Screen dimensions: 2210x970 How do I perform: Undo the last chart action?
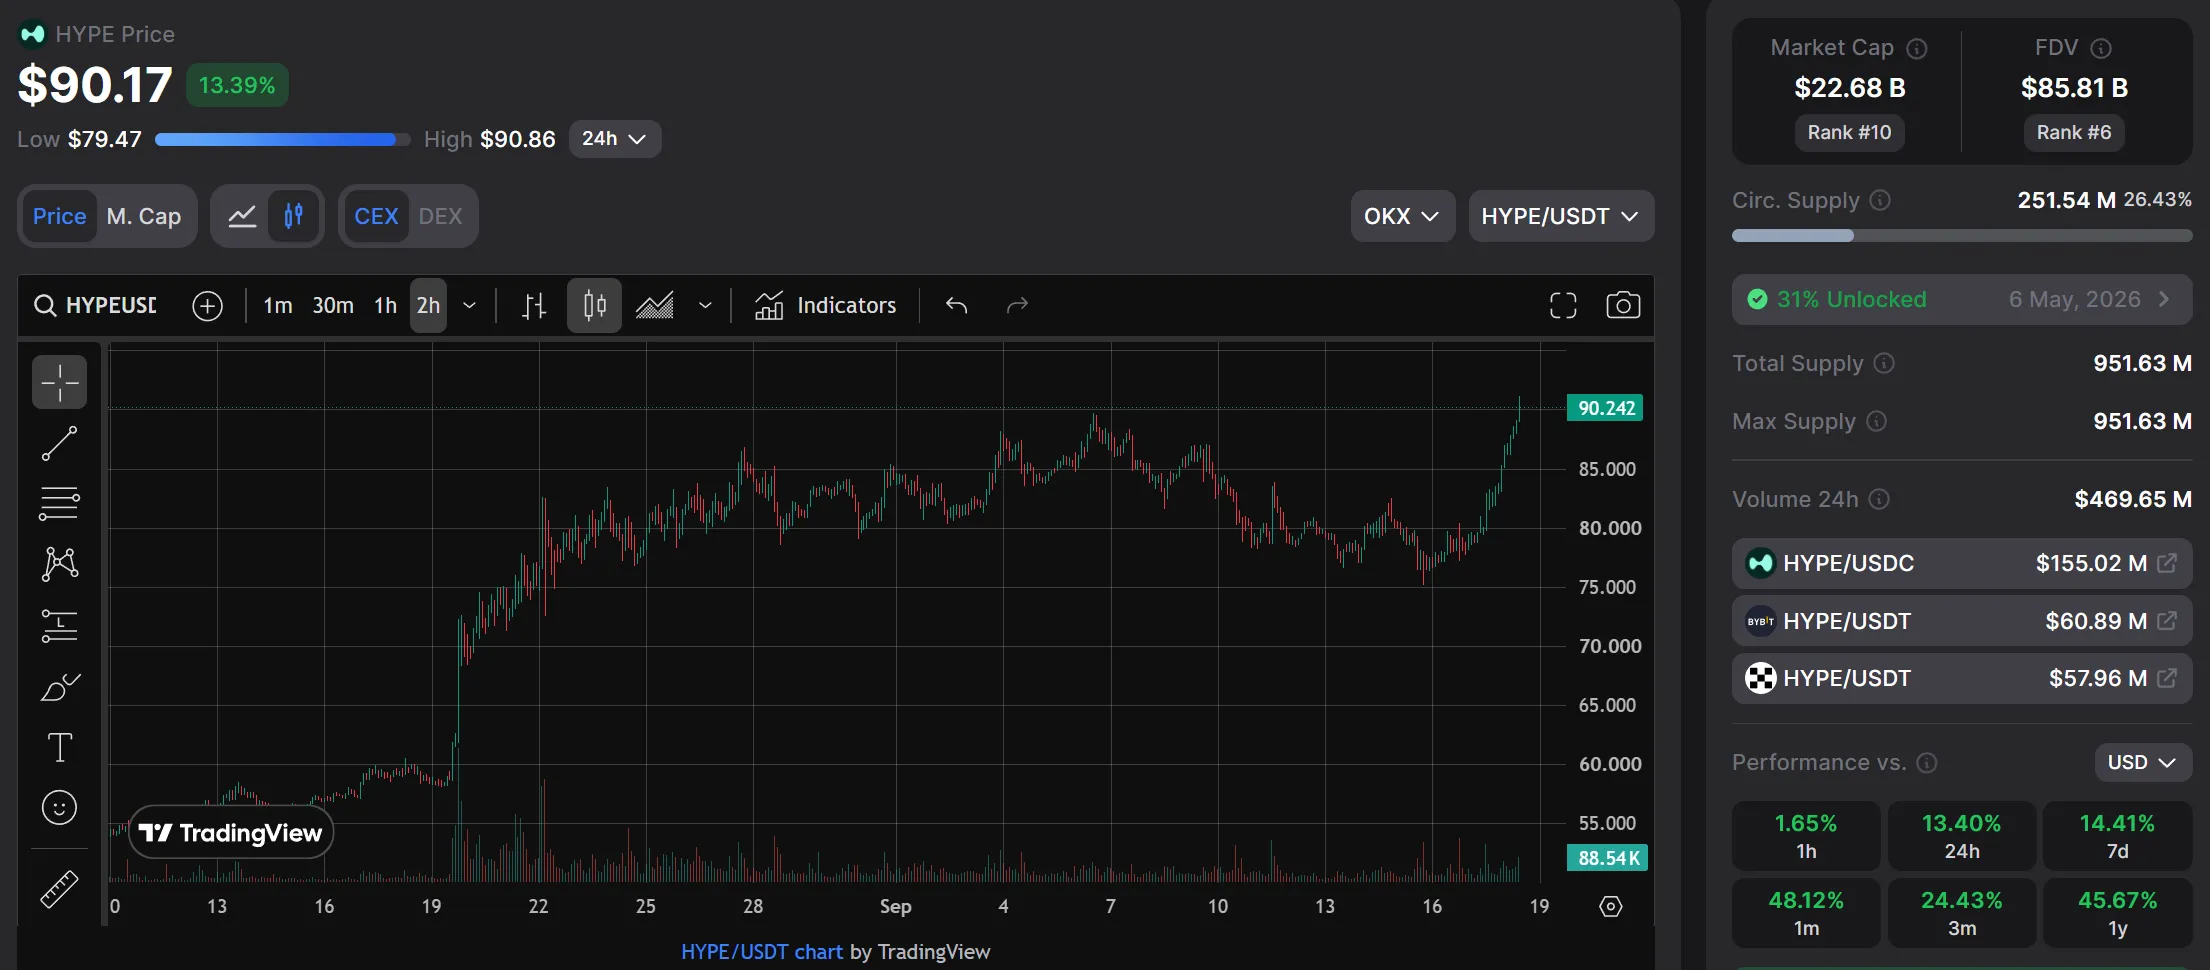pos(956,306)
